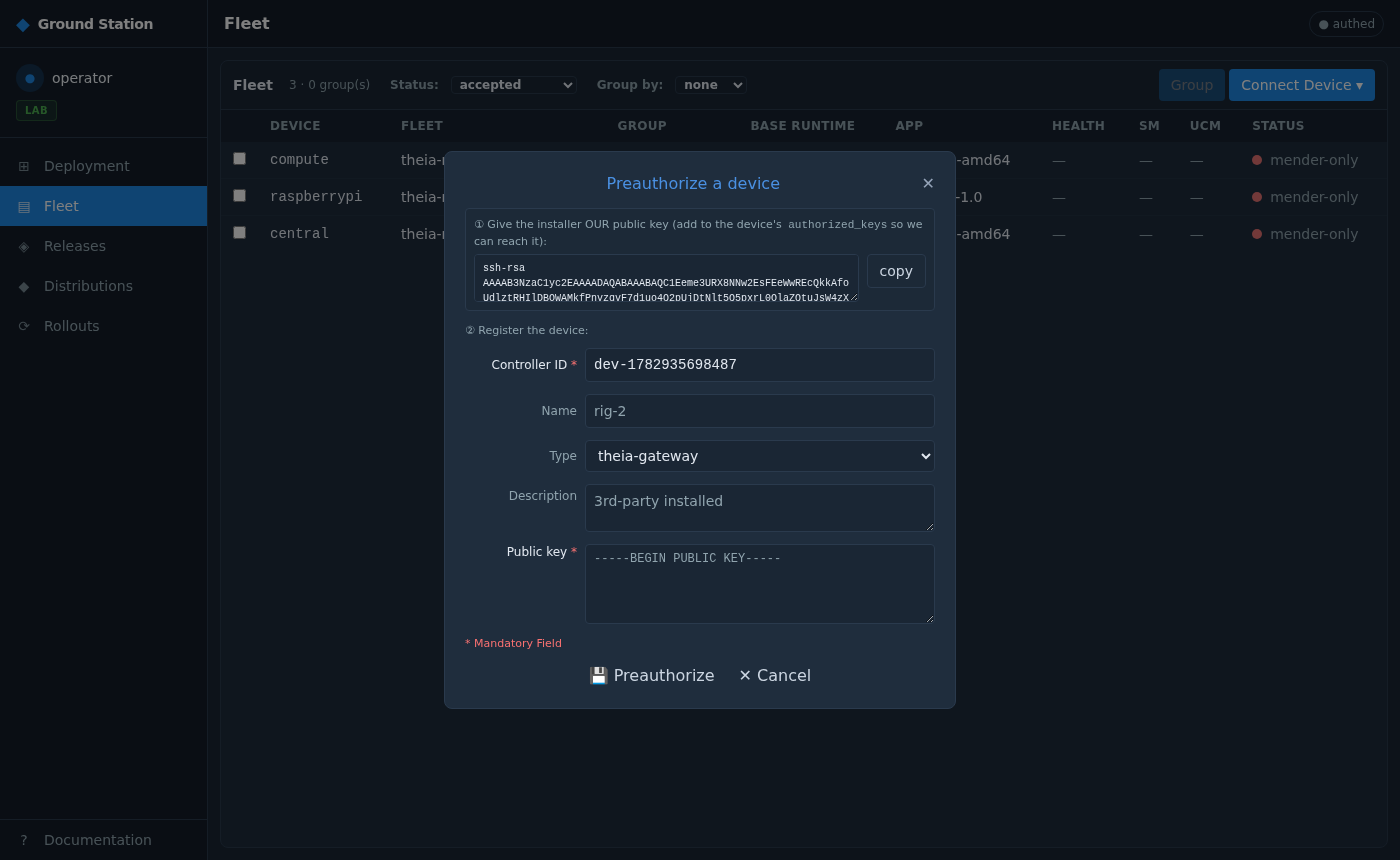Click the Public key text area
The height and width of the screenshot is (860, 1400).
[760, 584]
